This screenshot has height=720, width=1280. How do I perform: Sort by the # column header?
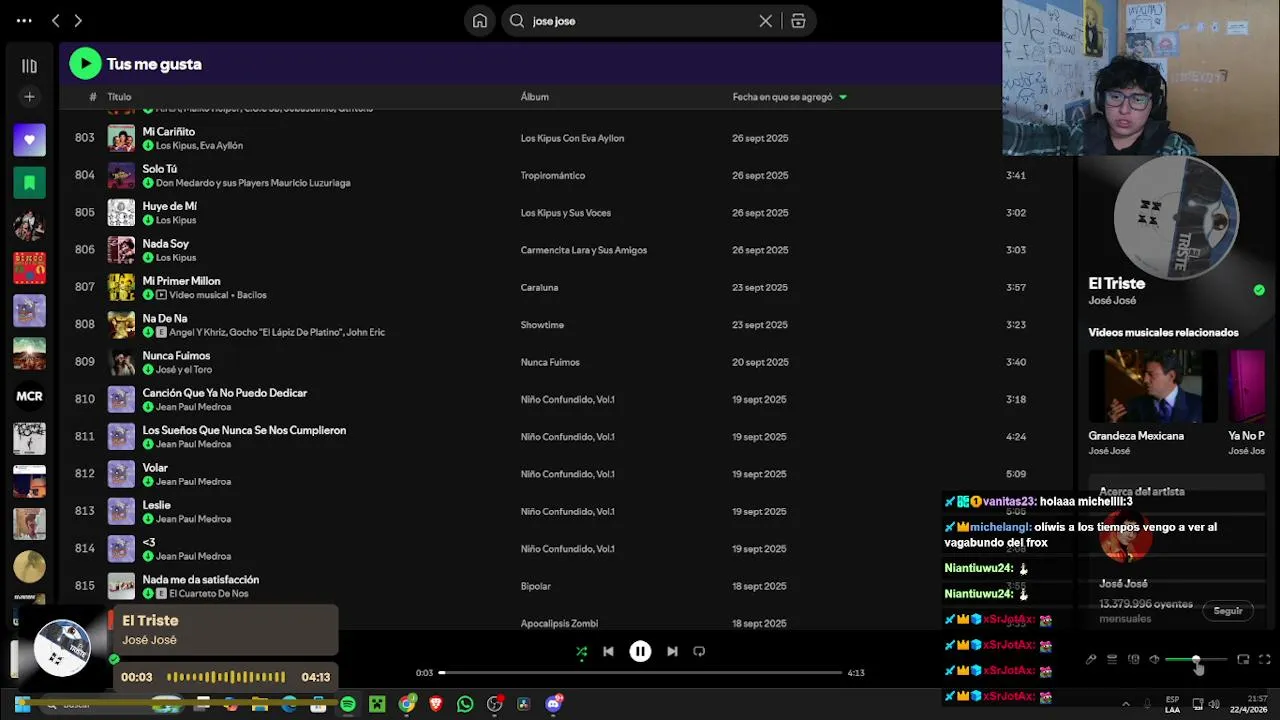pos(93,97)
